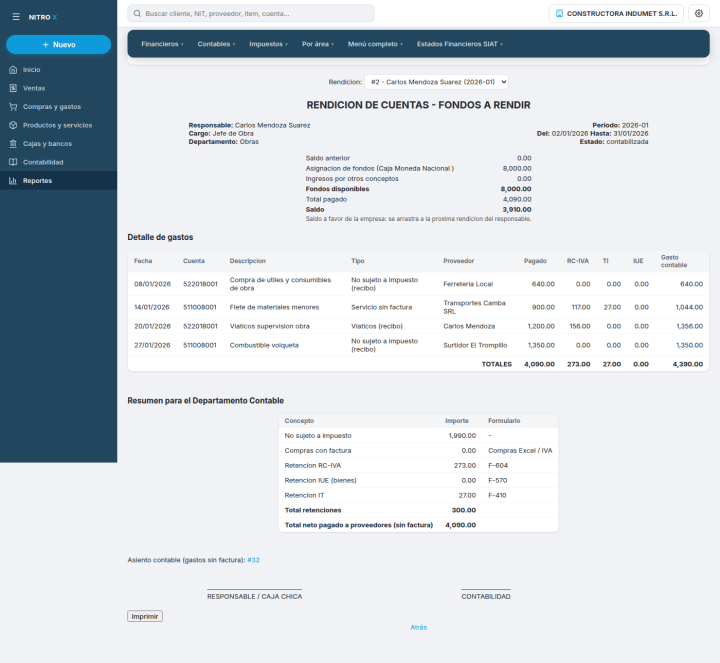Screen dimensions: 720x663
Task: Click the Gasto contable column header
Action: pos(674,261)
